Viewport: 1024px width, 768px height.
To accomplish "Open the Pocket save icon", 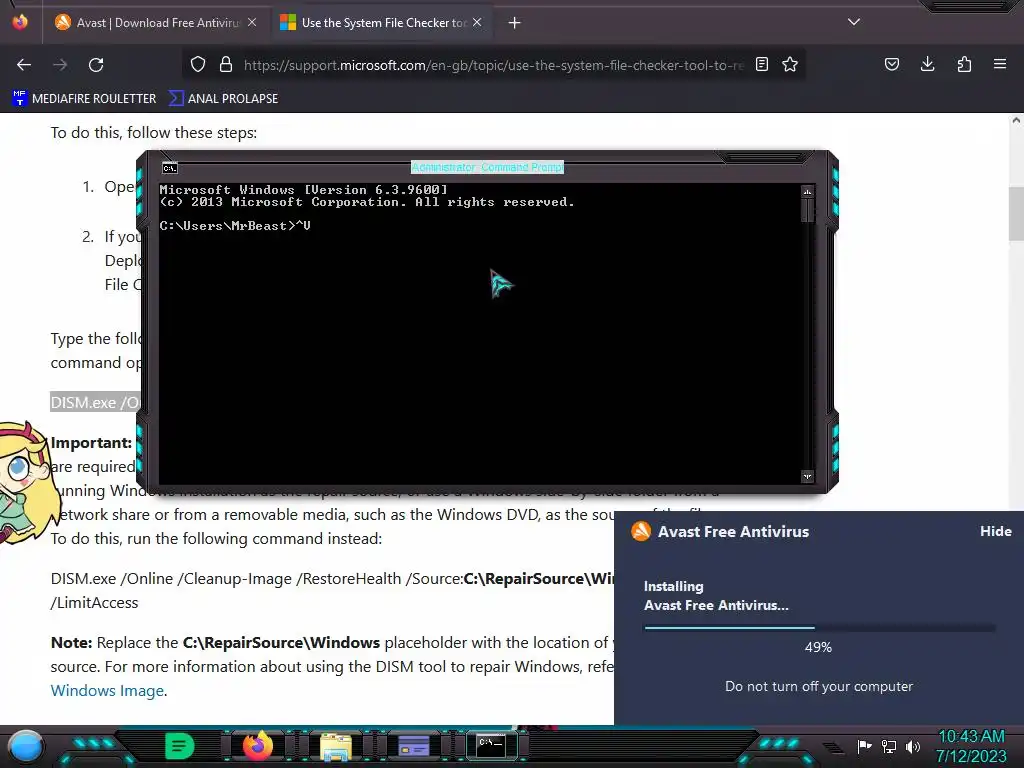I will point(891,64).
